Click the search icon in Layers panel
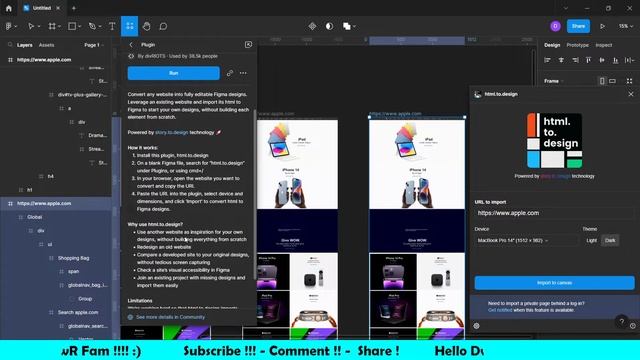This screenshot has width=640, height=360. (x=10, y=45)
